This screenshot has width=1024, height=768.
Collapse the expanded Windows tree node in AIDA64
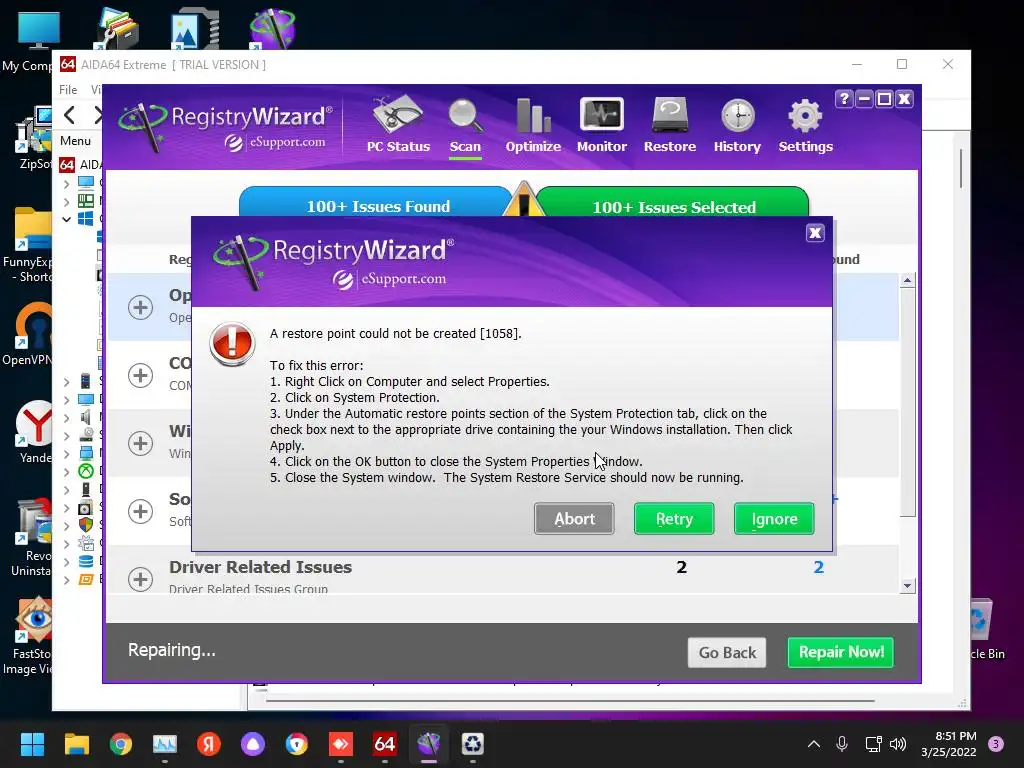point(67,219)
